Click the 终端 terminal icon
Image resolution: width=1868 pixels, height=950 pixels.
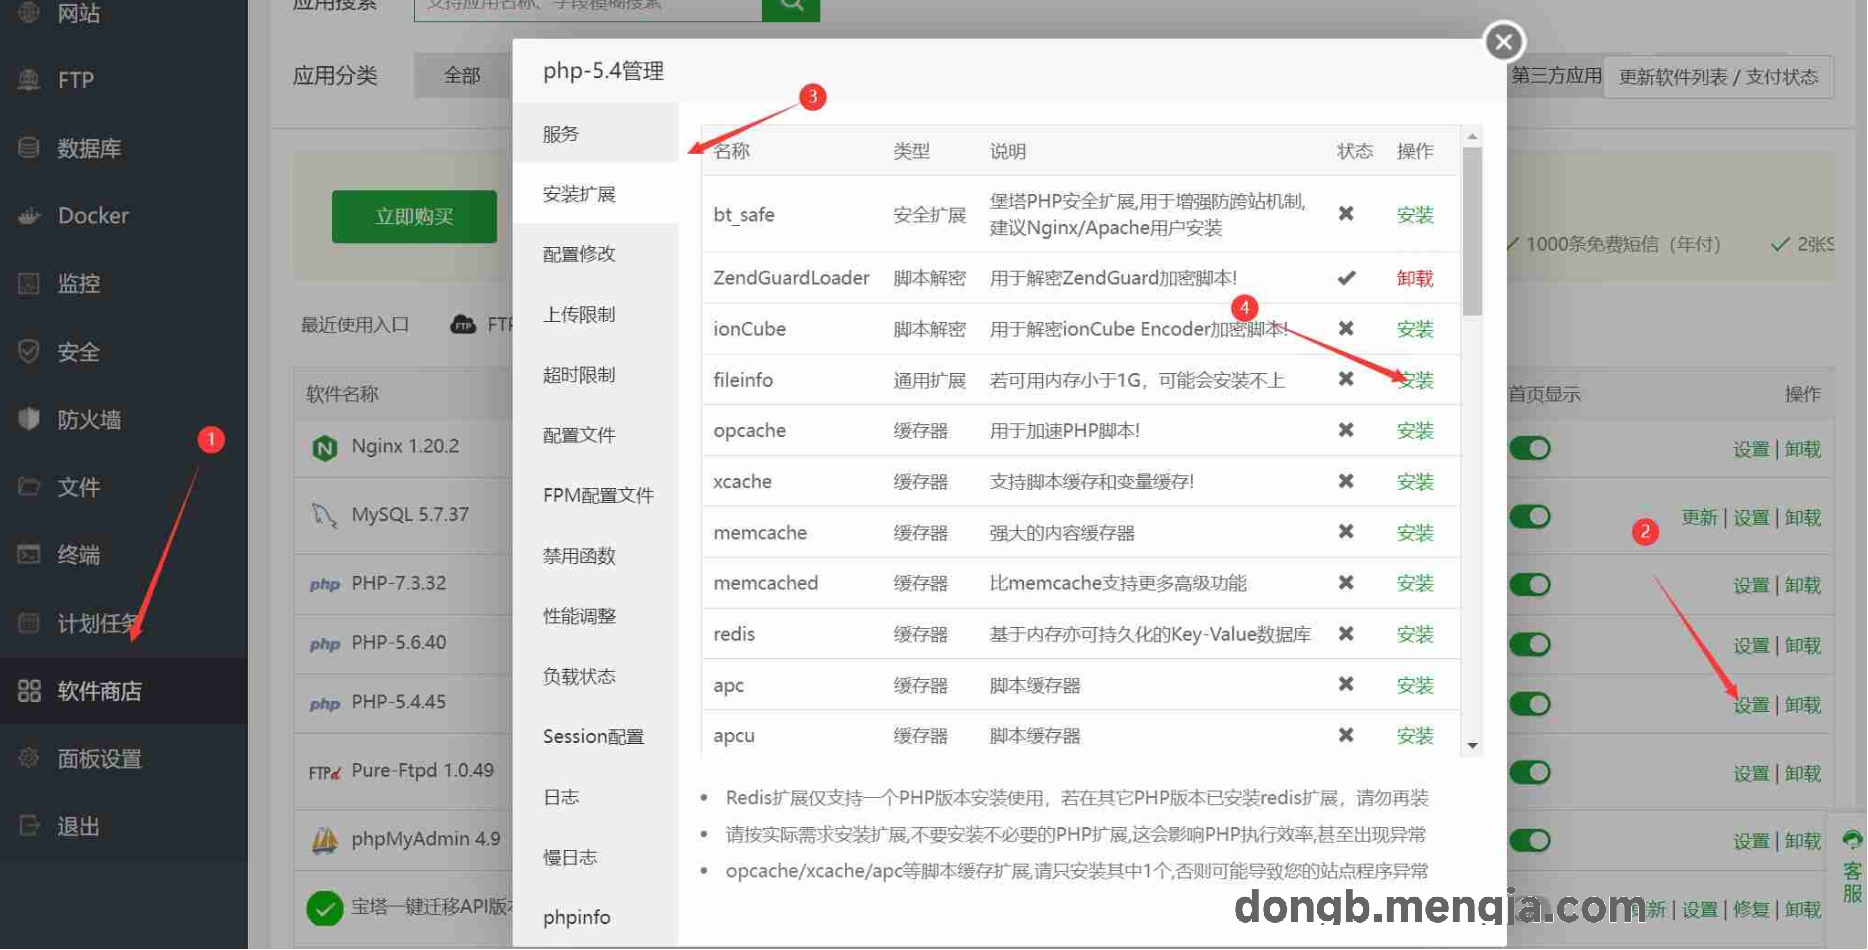pos(29,554)
